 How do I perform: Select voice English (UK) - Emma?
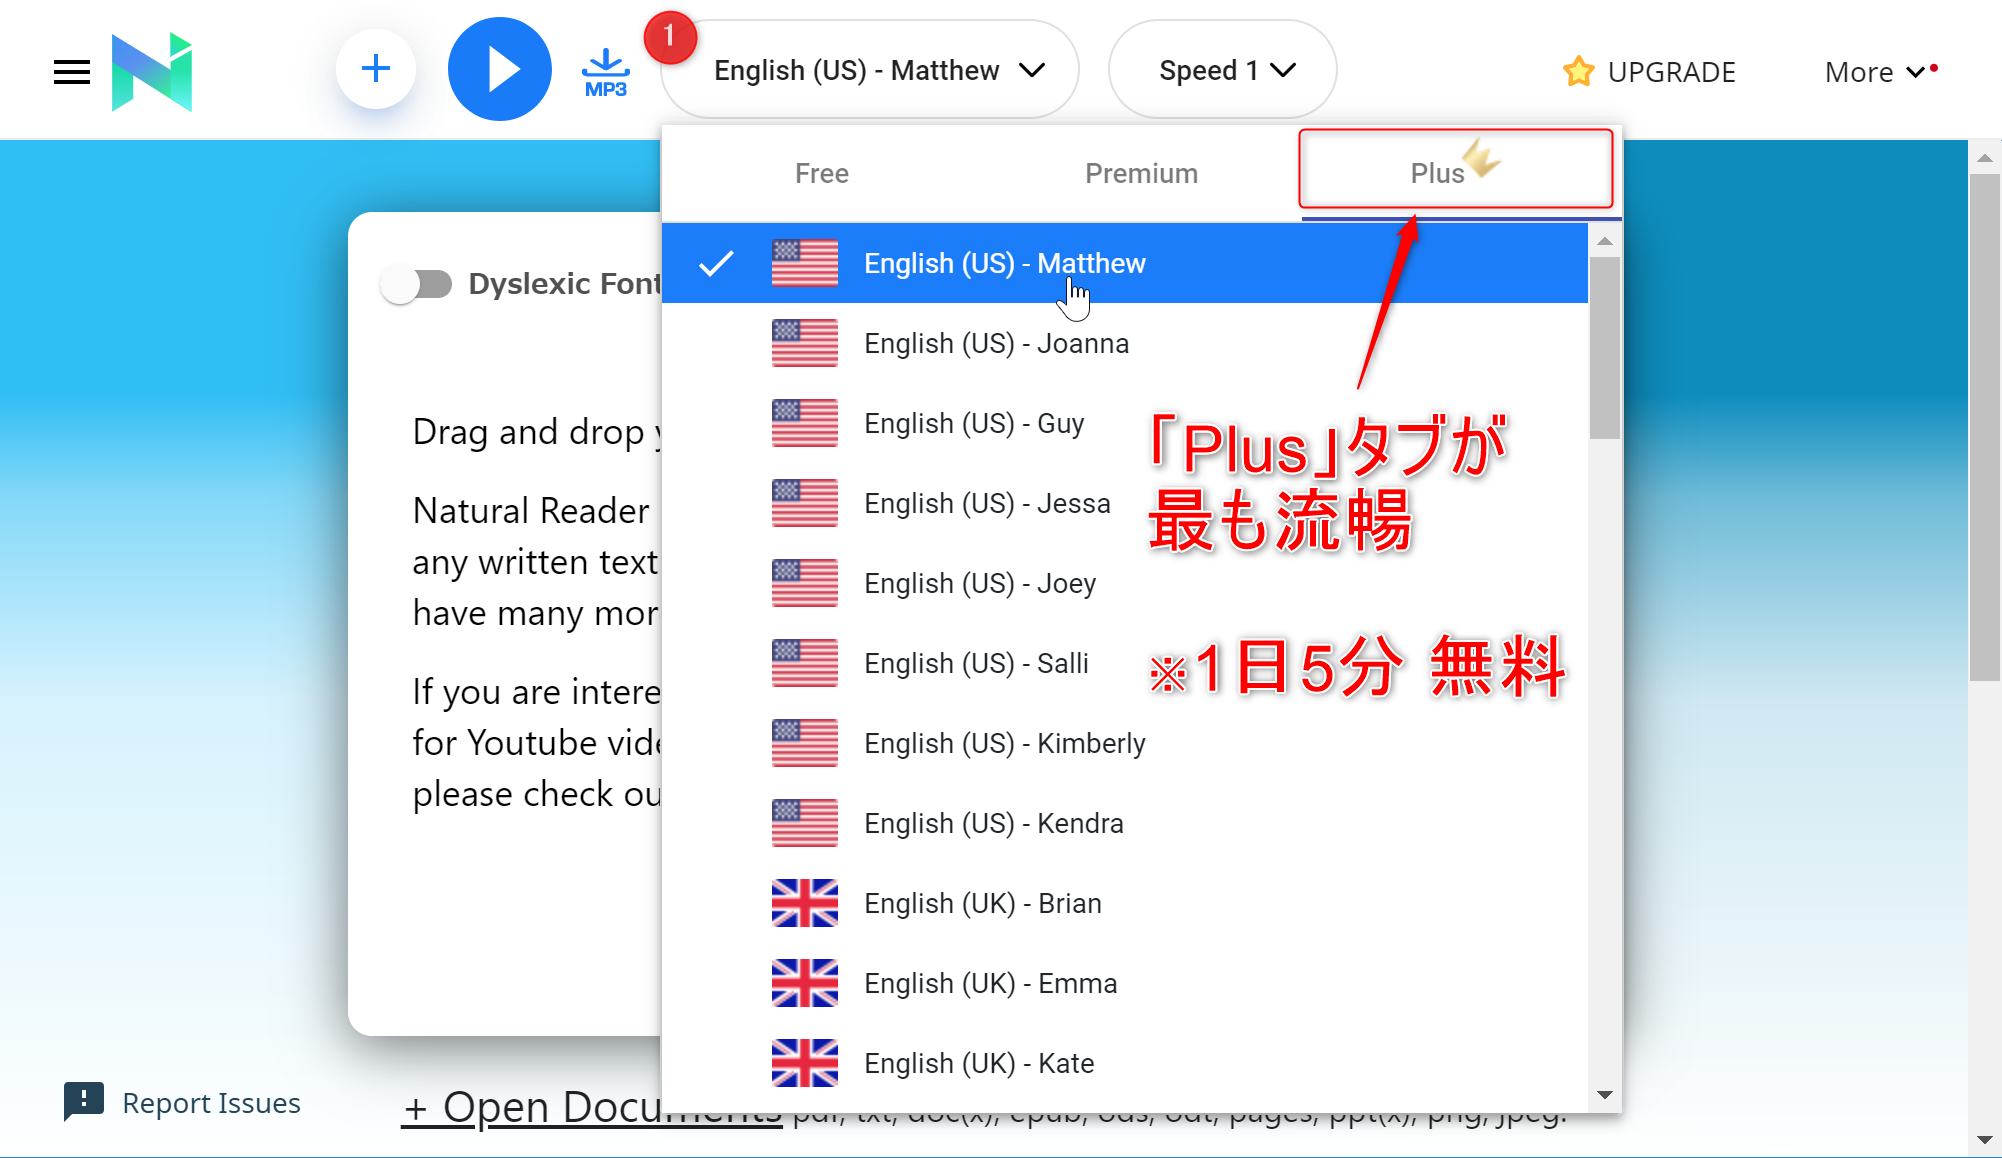coord(1124,983)
